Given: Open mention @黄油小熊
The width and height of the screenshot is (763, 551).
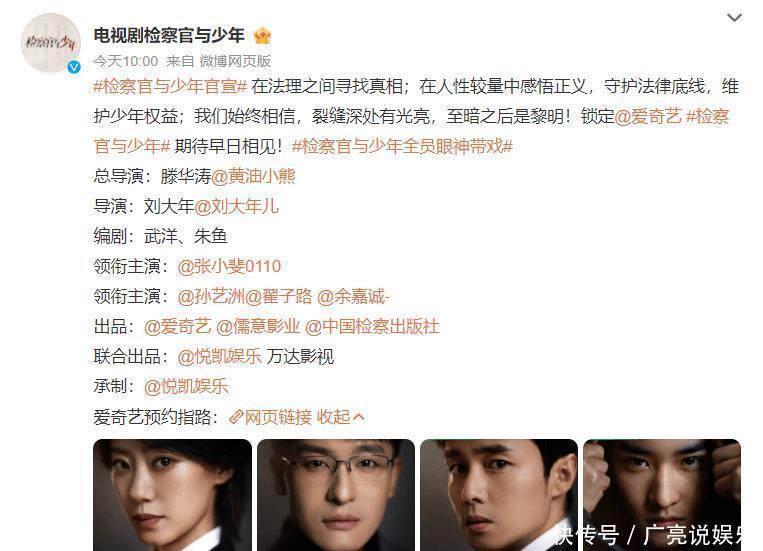Looking at the screenshot, I should [254, 176].
